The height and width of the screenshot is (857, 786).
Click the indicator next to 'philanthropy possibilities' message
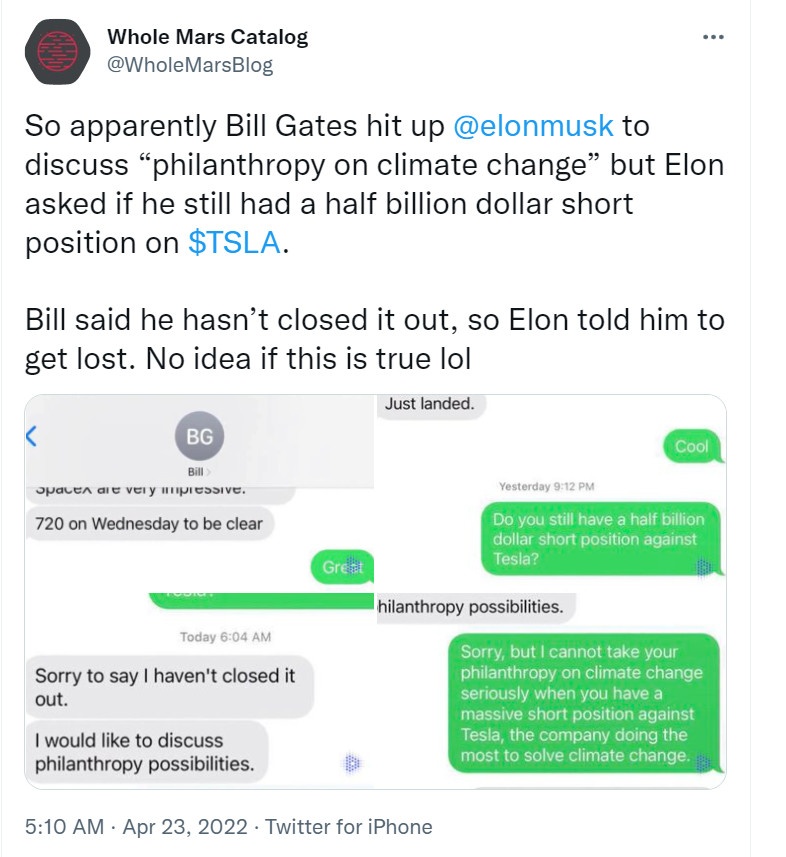pyautogui.click(x=350, y=762)
